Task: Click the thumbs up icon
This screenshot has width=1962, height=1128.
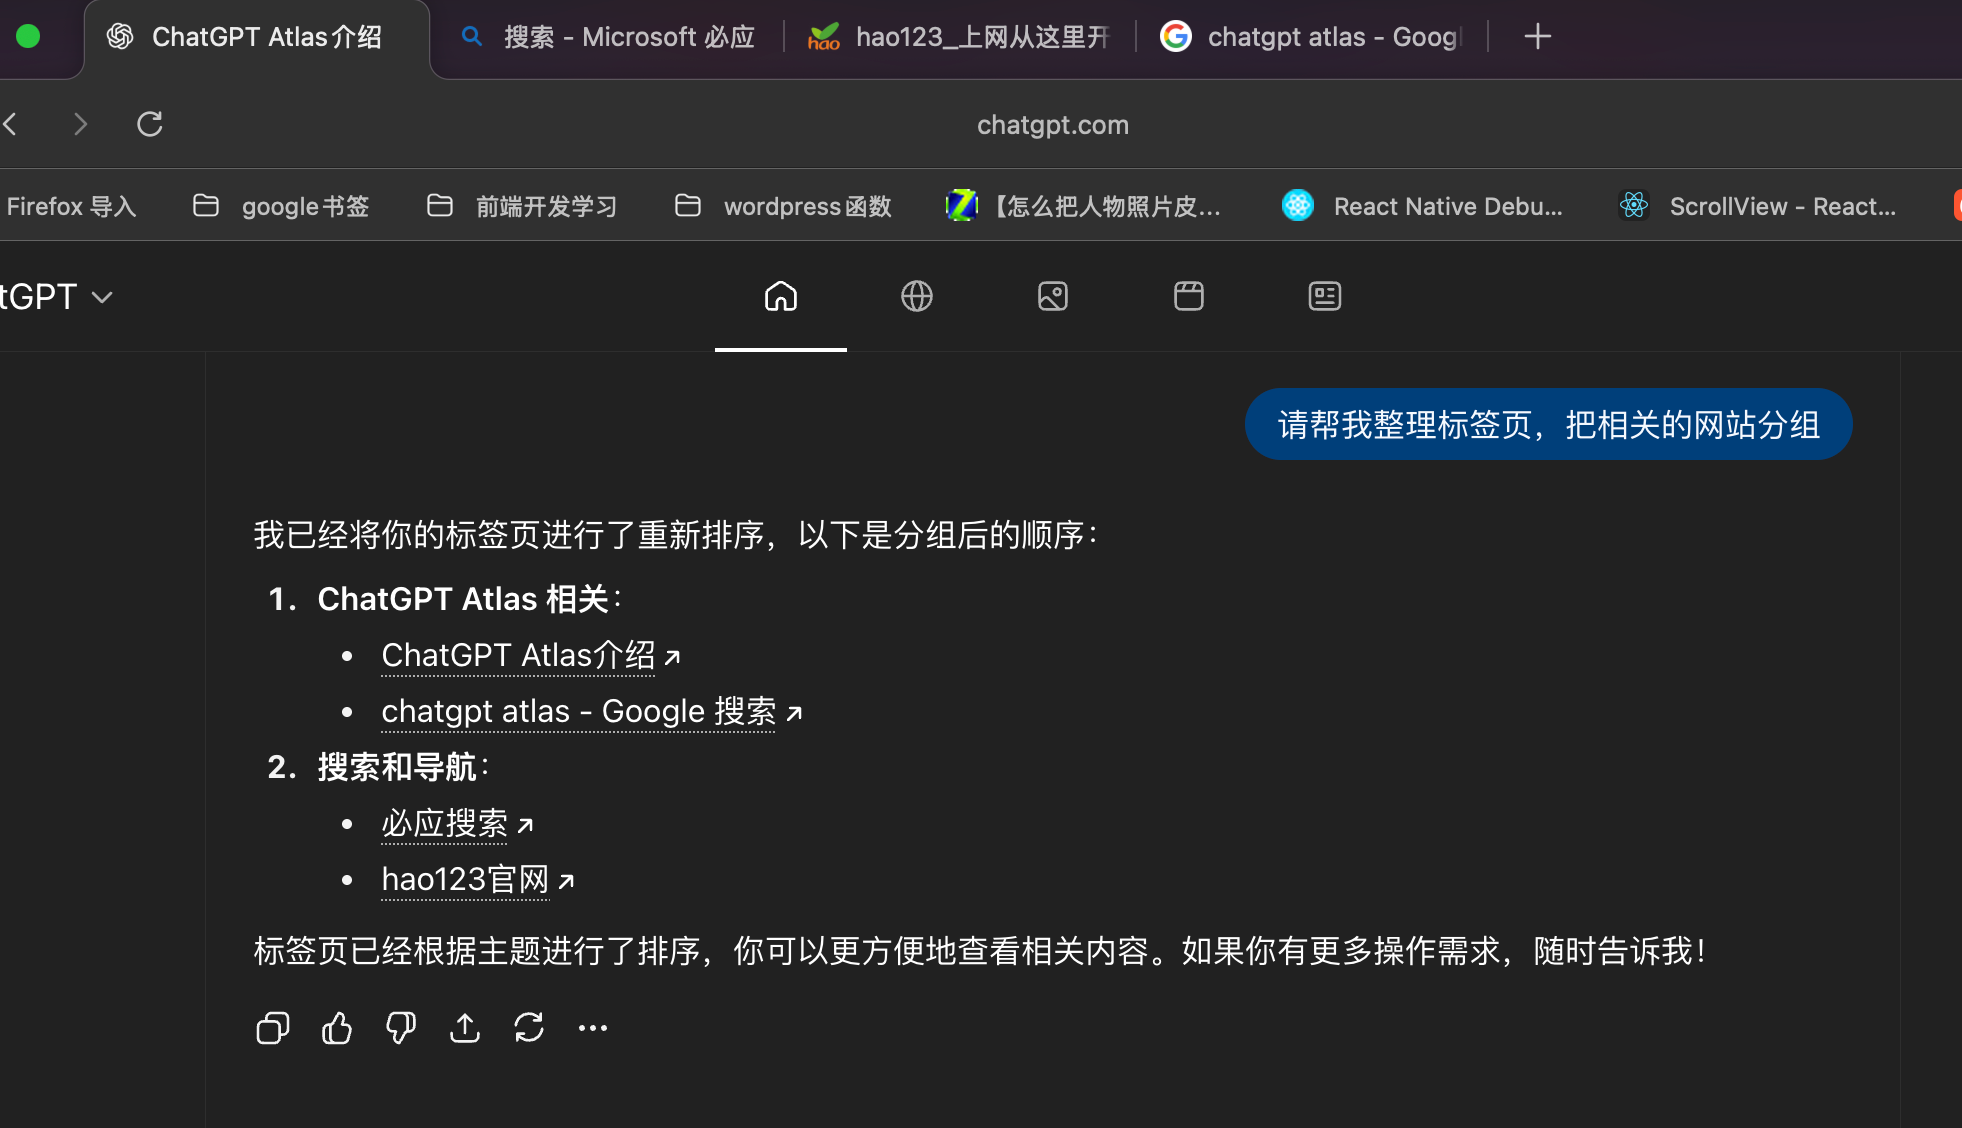Action: pos(337,1028)
